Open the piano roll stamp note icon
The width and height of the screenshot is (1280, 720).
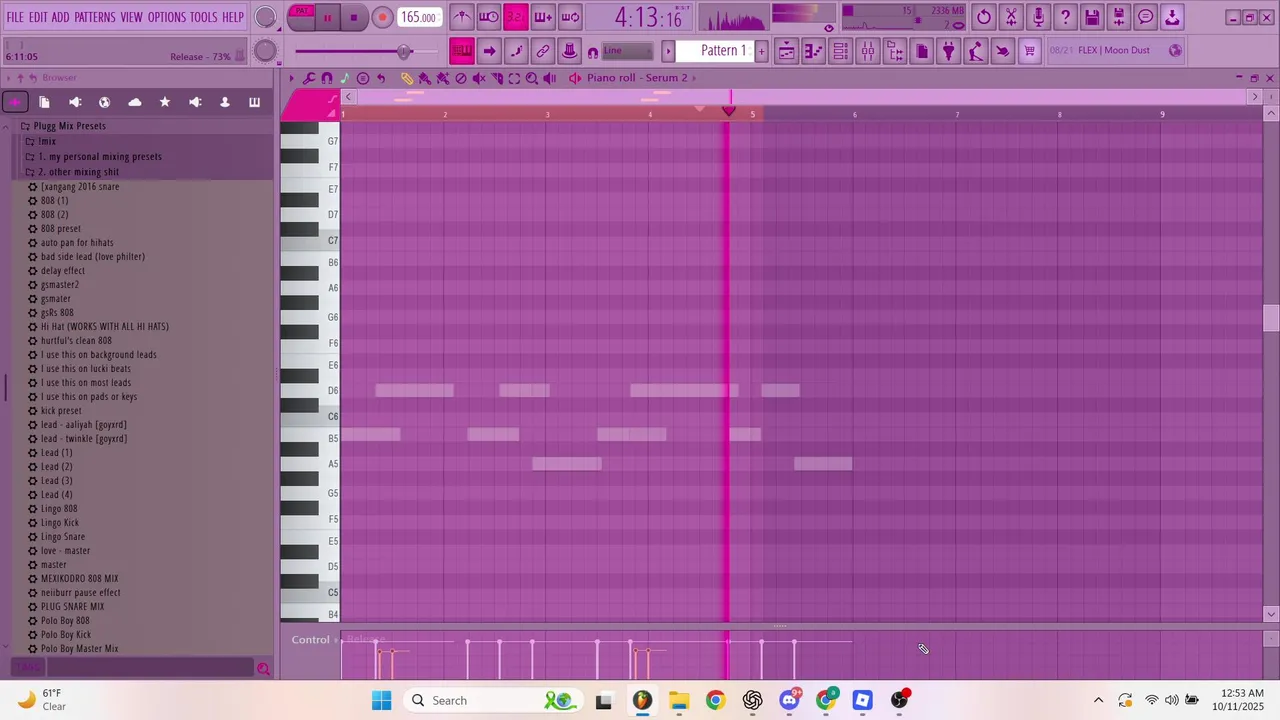point(345,78)
